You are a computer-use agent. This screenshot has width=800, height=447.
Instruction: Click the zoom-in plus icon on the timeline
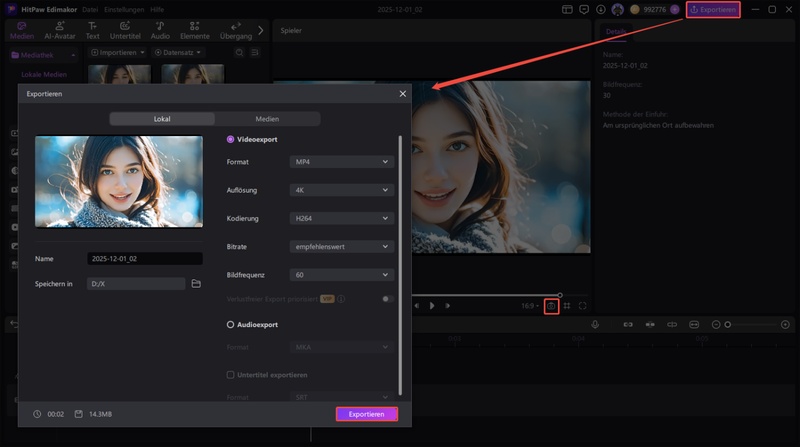(785, 325)
